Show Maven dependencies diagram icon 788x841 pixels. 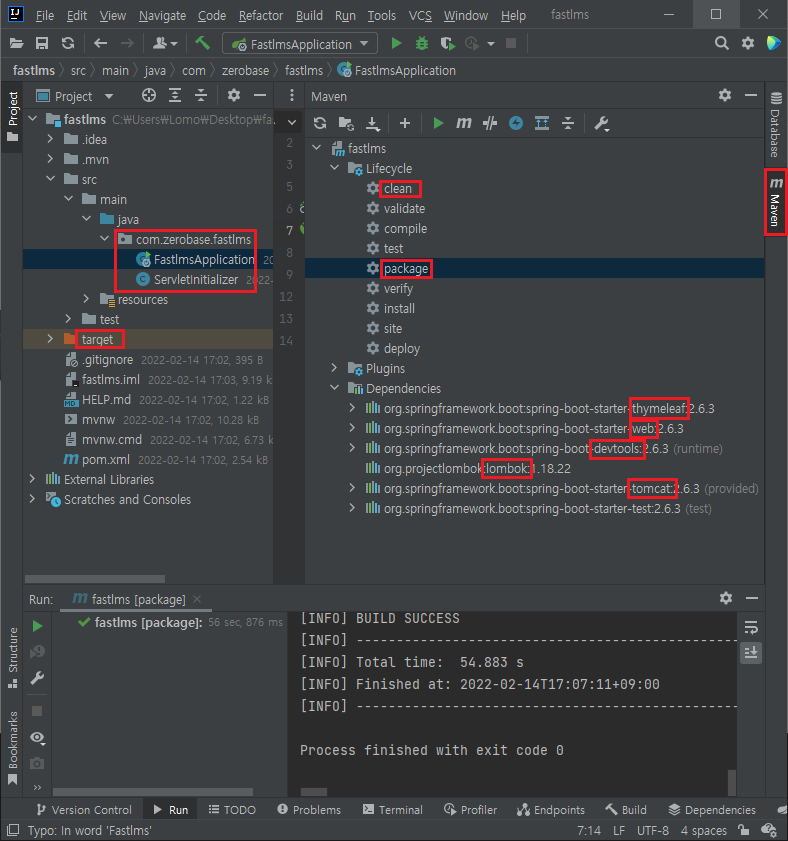pos(542,123)
